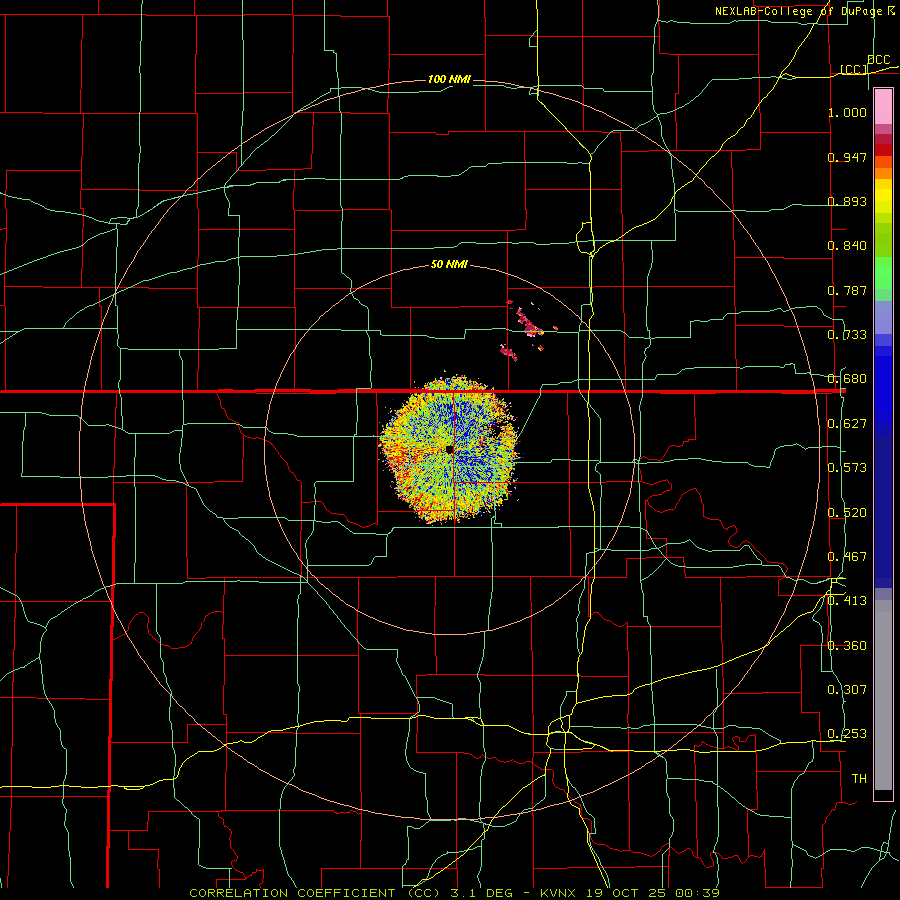The width and height of the screenshot is (900, 900).
Task: Click the Correlation Coefficient KVNX caption text
Action: (x=454, y=893)
